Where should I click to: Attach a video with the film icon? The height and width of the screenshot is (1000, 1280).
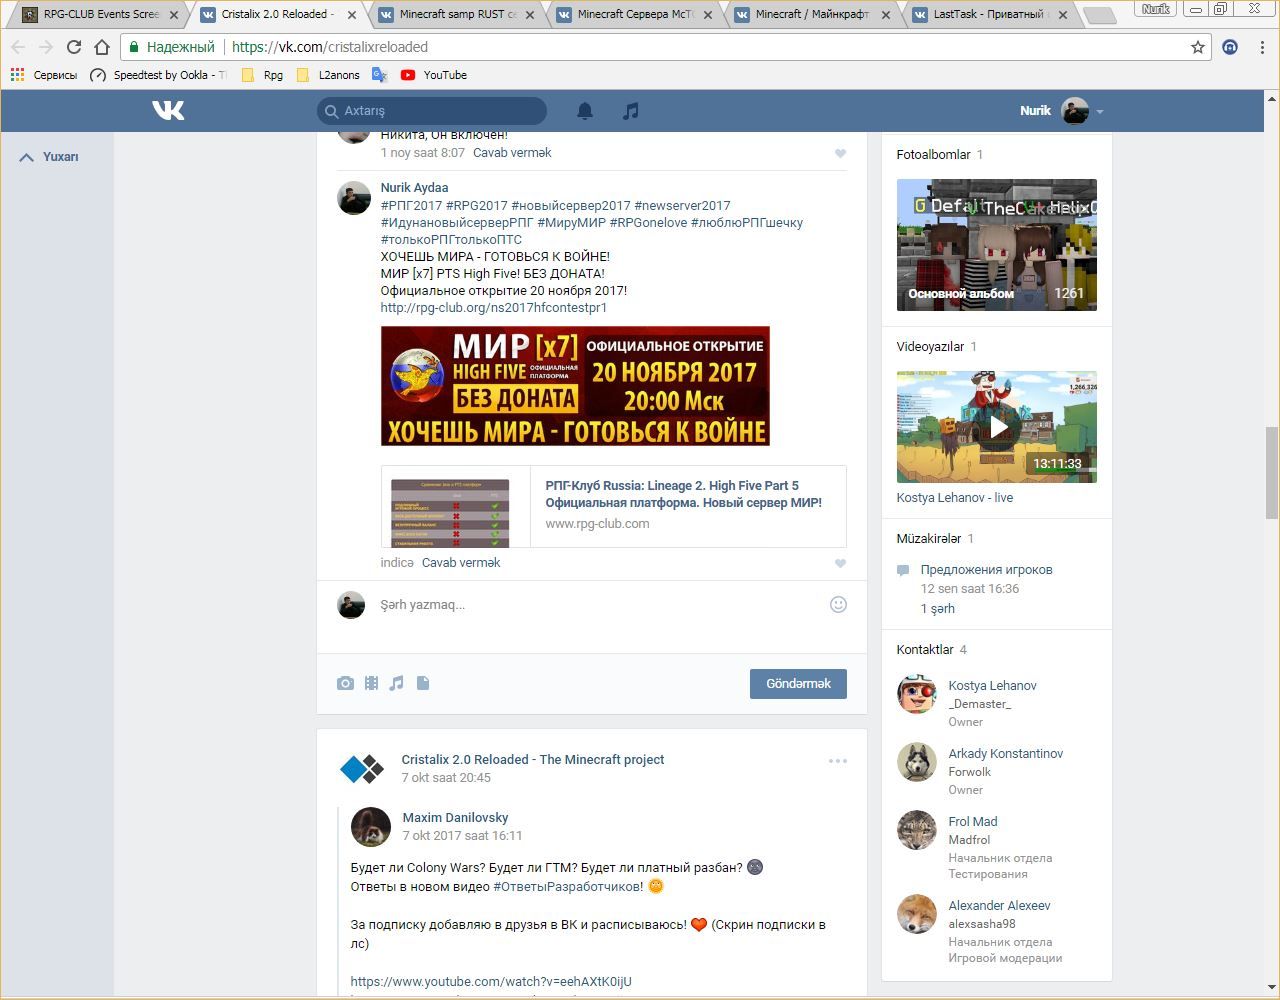[x=371, y=683]
